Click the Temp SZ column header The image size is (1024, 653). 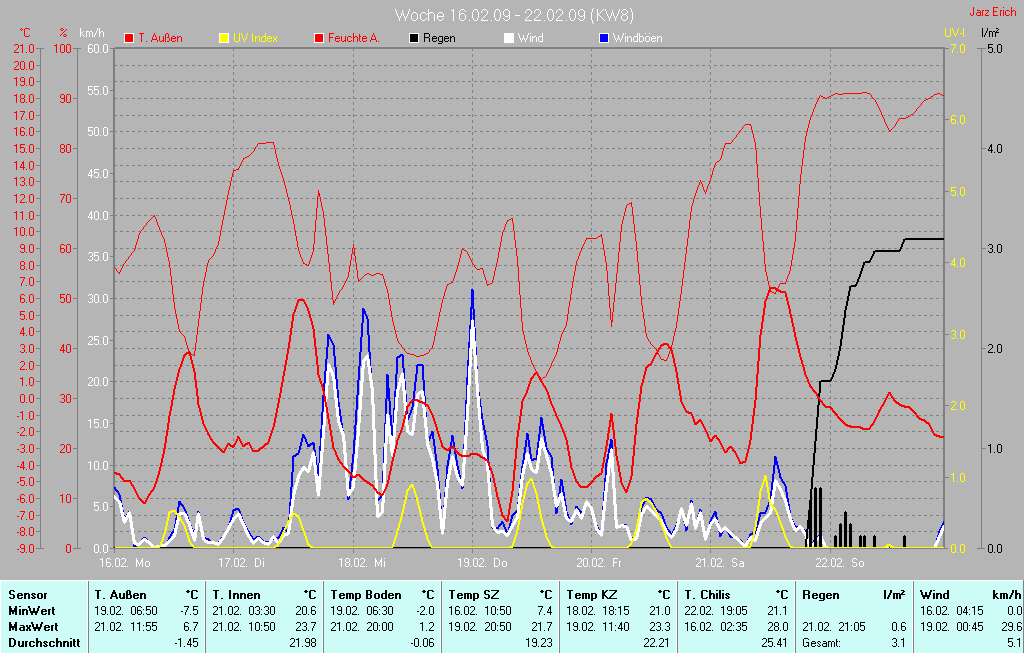click(x=474, y=595)
